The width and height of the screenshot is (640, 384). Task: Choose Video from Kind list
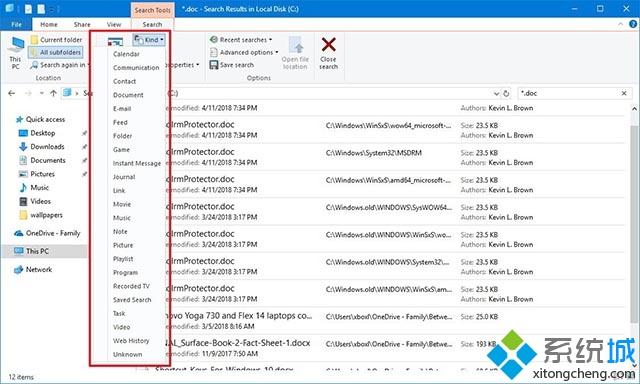[122, 327]
